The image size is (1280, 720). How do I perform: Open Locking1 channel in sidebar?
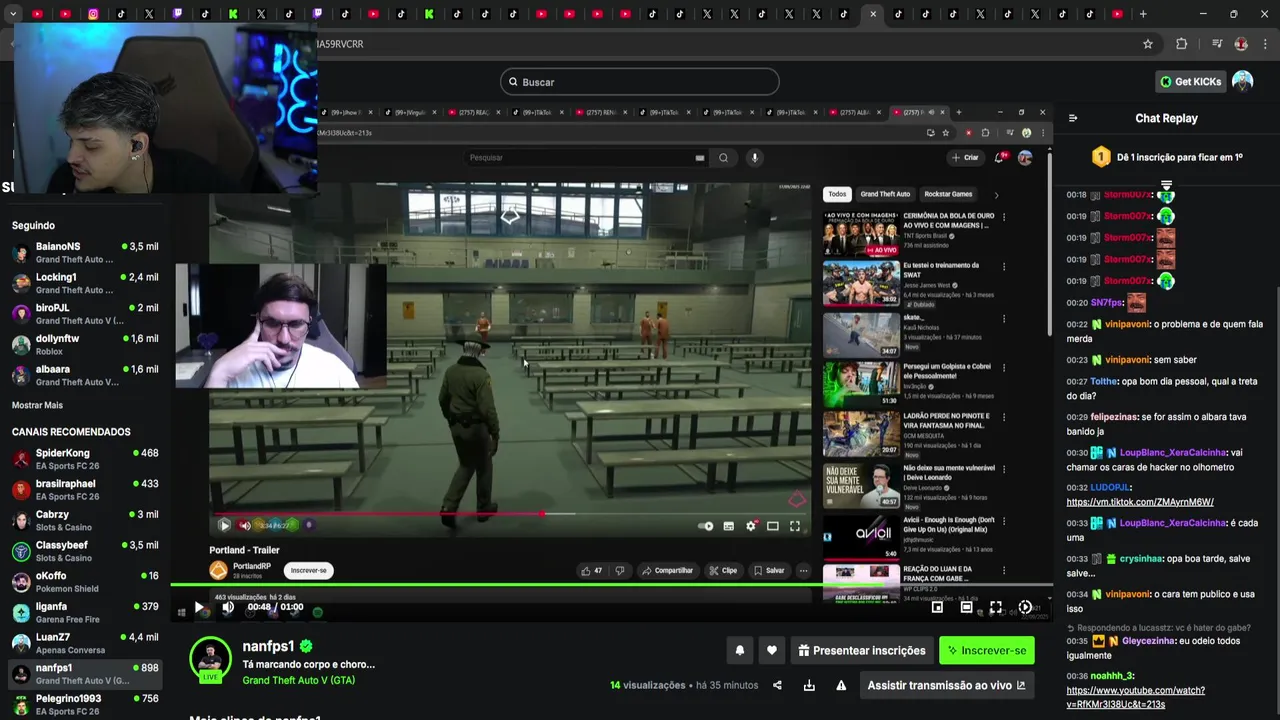point(85,283)
